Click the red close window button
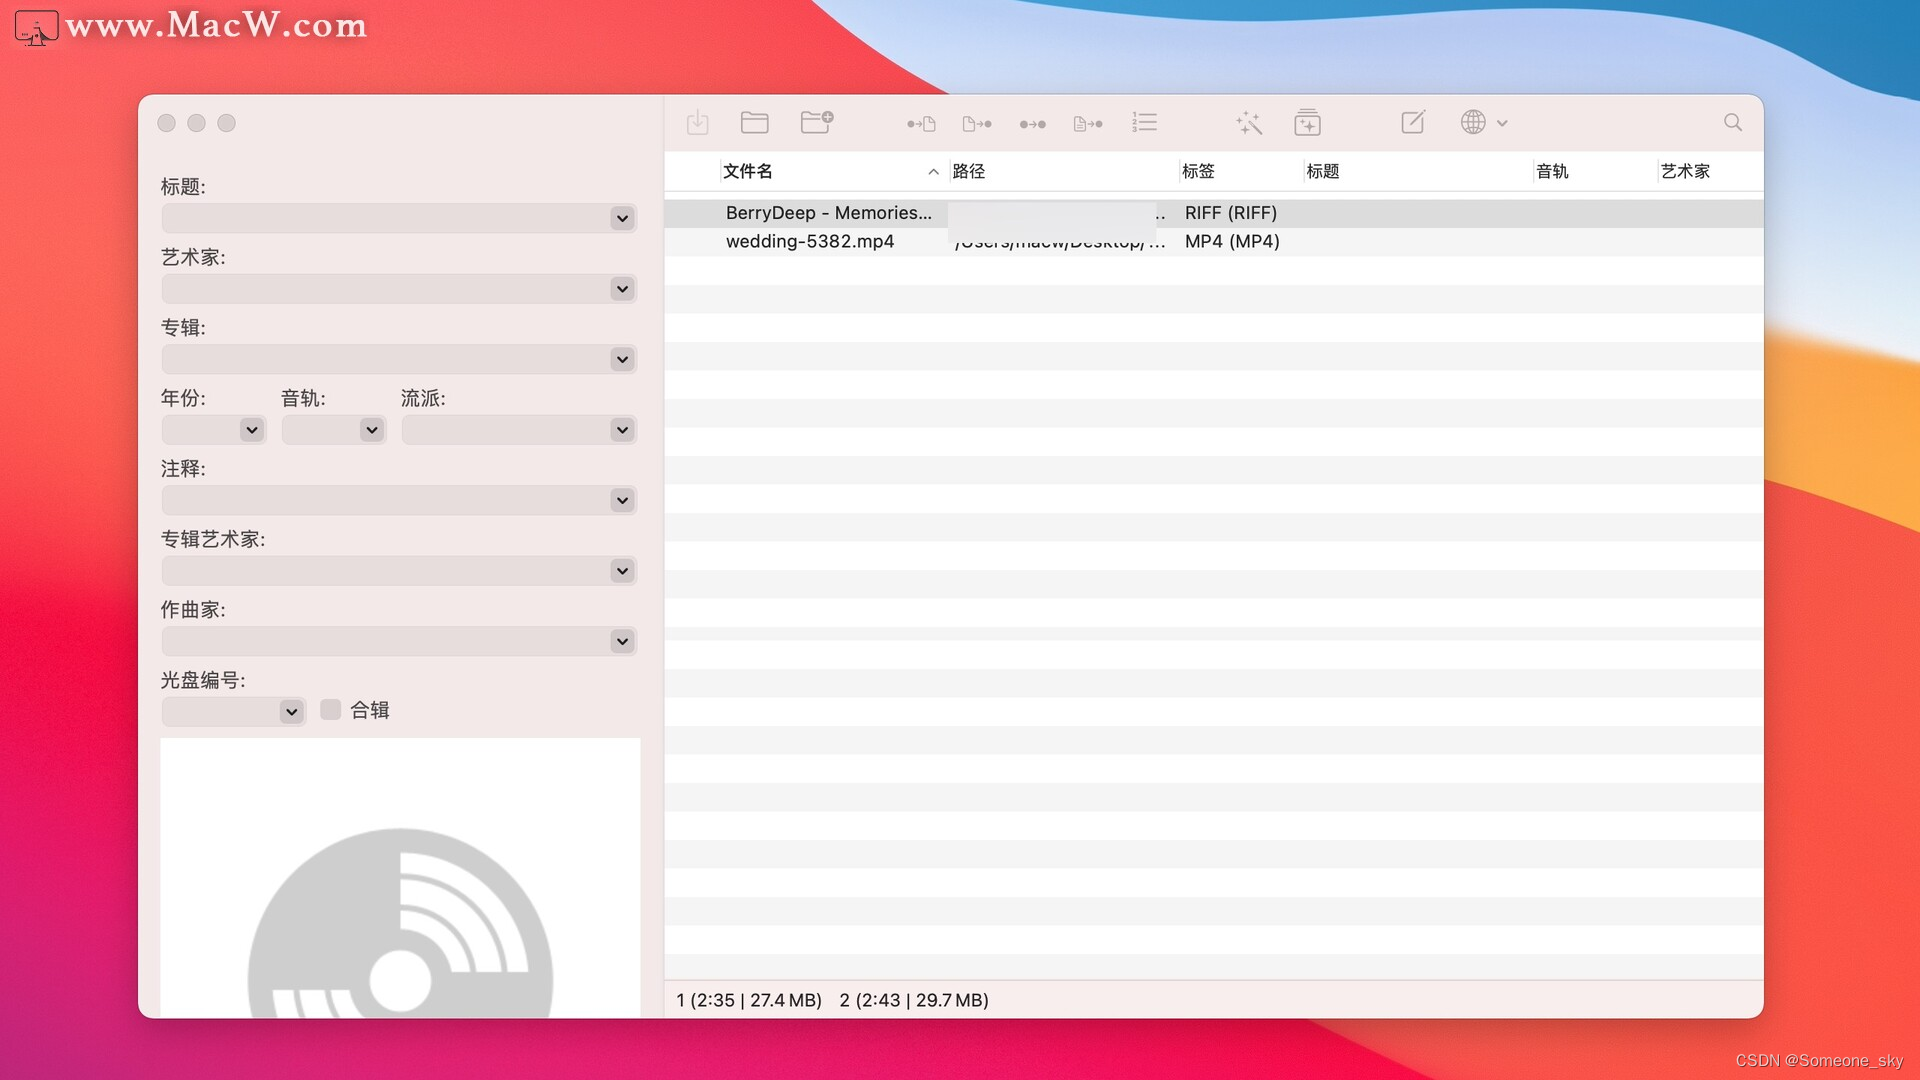The image size is (1920, 1080). pyautogui.click(x=166, y=123)
